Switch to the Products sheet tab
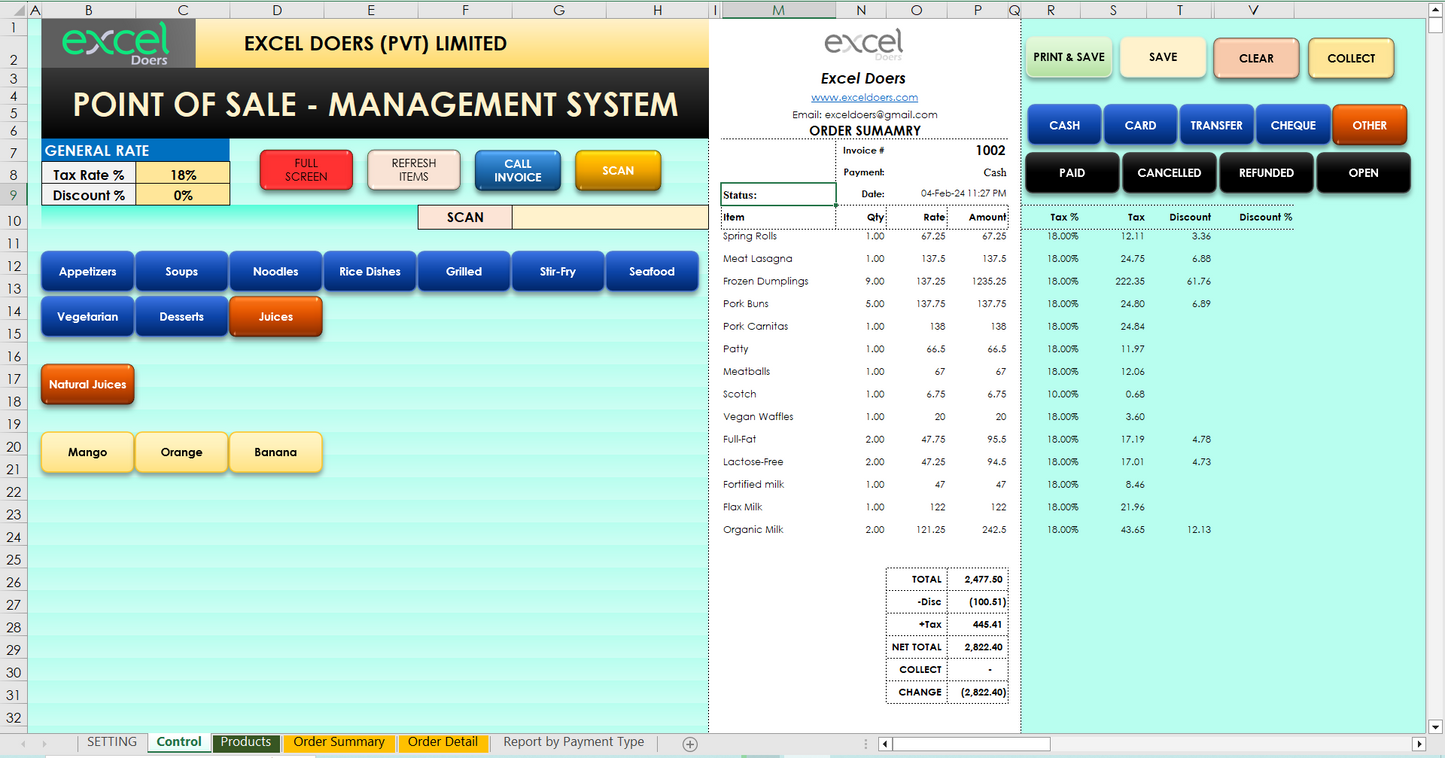The height and width of the screenshot is (758, 1445). tap(245, 742)
